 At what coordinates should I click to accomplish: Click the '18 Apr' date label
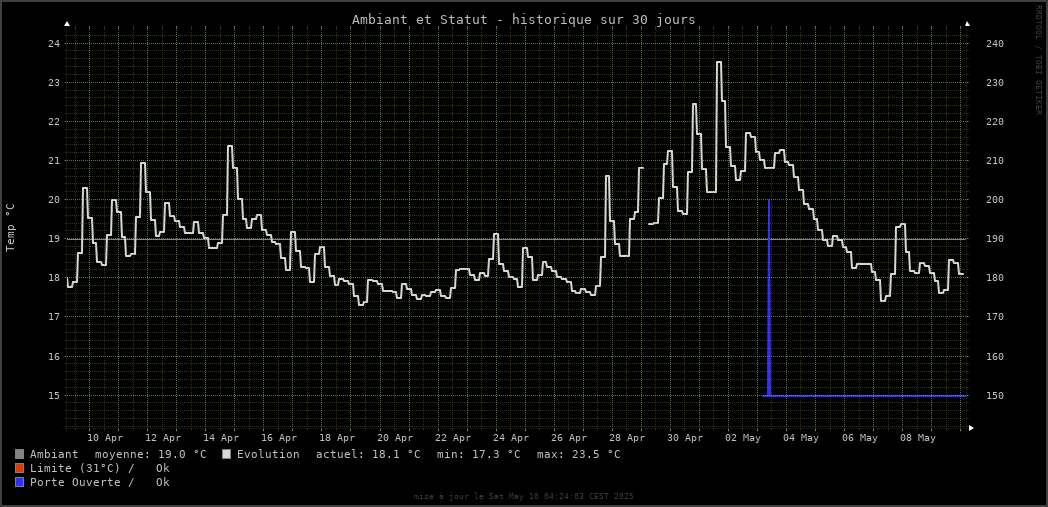[338, 438]
